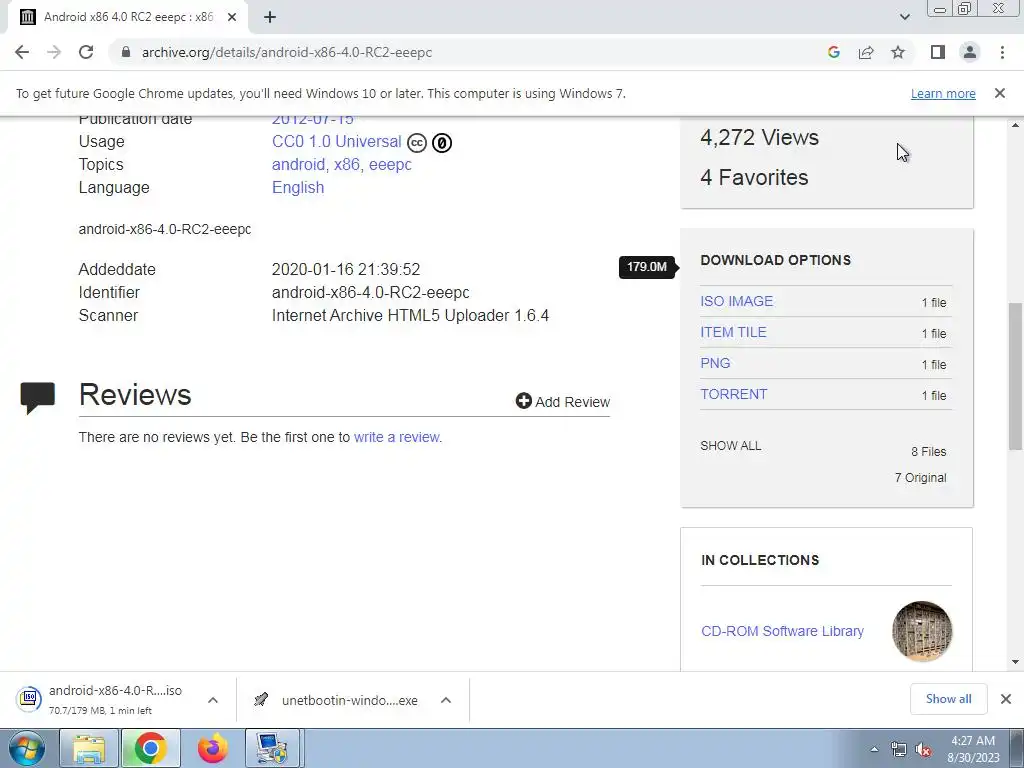Follow the write a review link
1024x768 pixels.
398,437
